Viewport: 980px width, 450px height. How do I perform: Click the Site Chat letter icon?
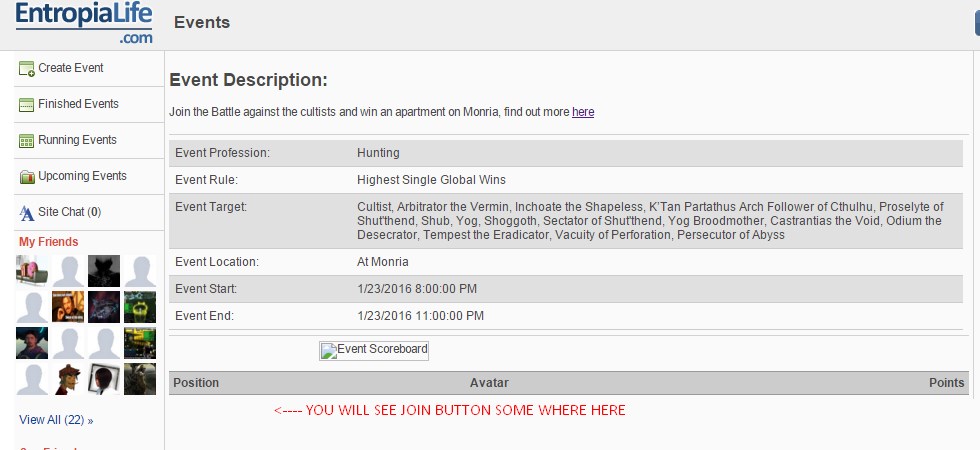click(x=27, y=213)
